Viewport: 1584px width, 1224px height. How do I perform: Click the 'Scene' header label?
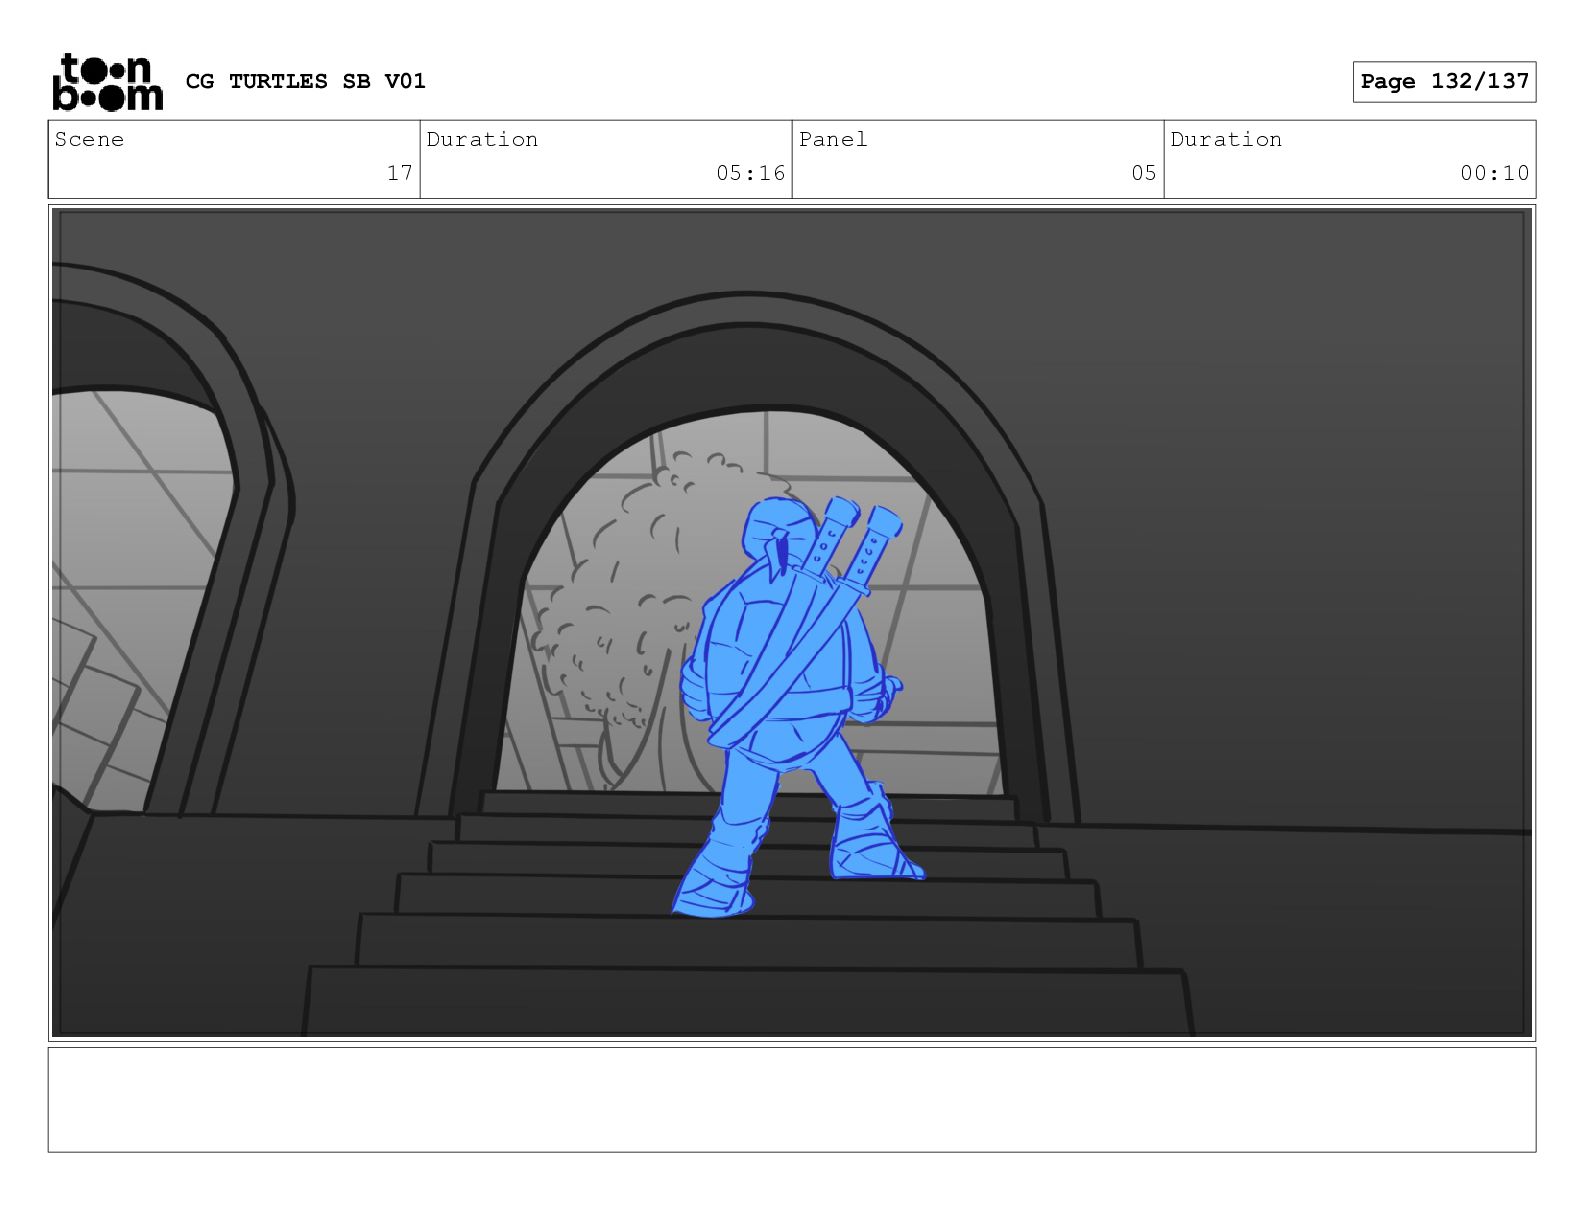[90, 140]
